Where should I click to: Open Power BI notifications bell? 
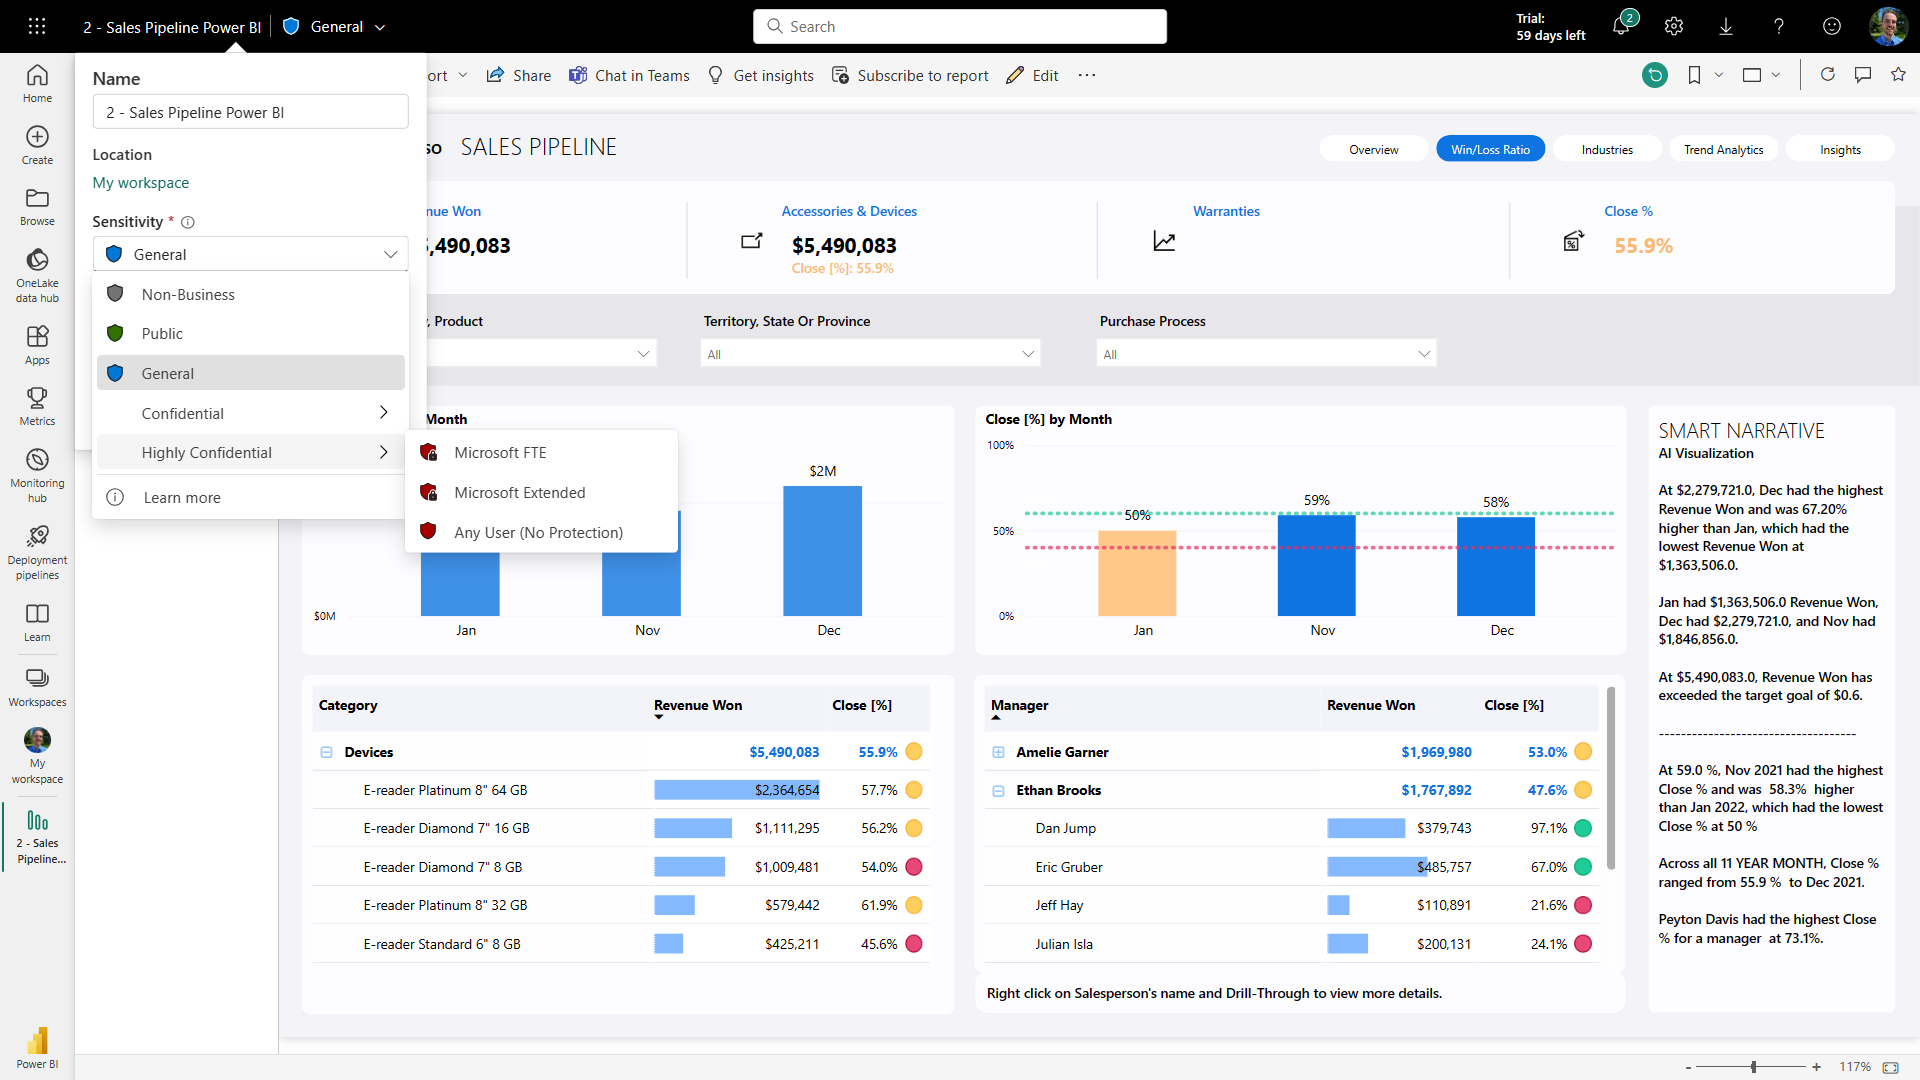click(1622, 26)
